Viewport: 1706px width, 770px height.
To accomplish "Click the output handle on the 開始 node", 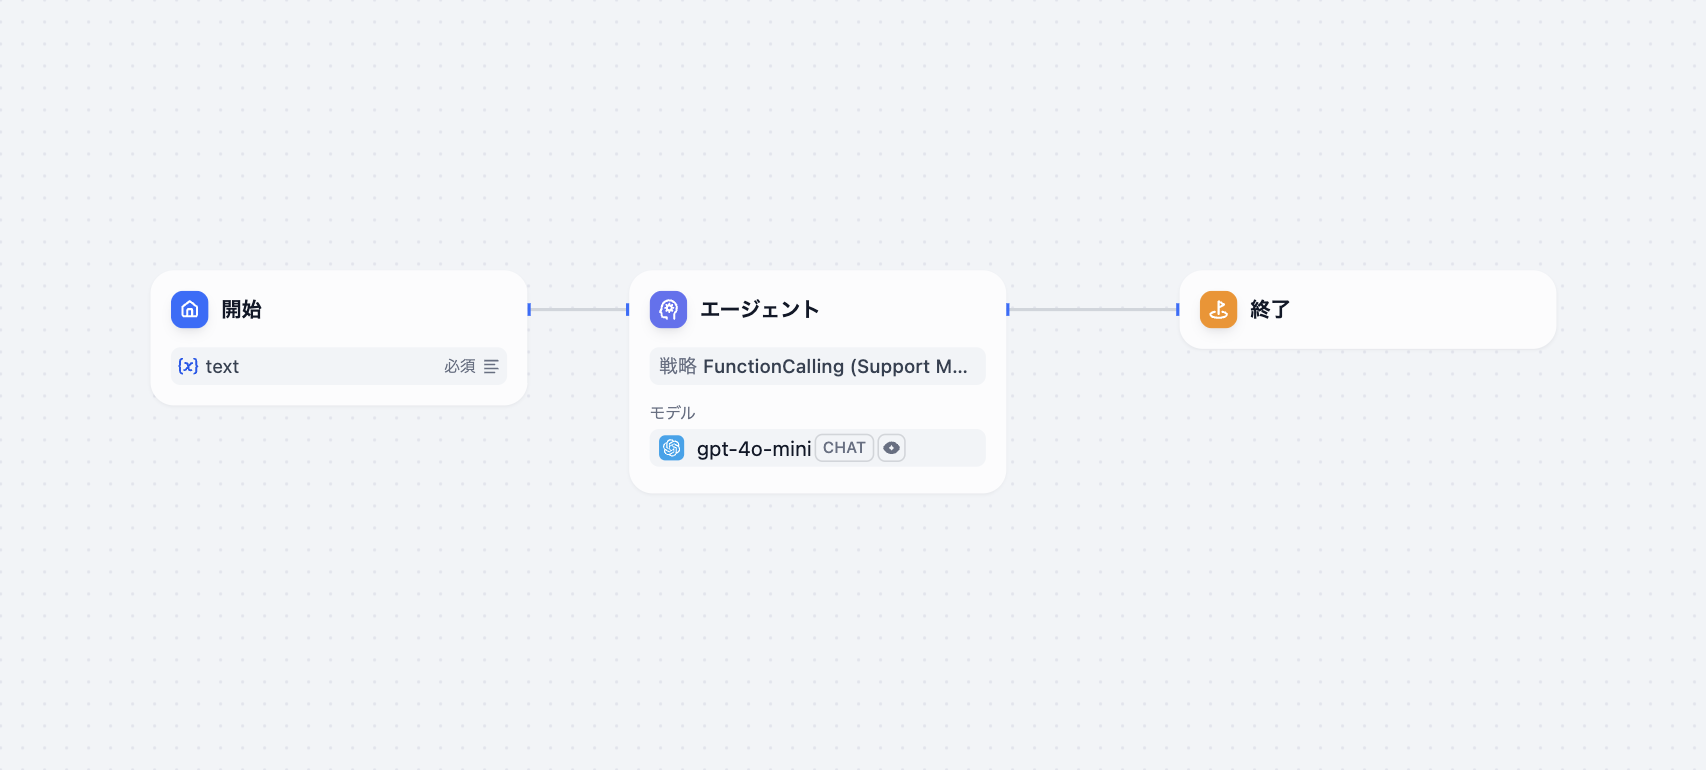I will click(x=529, y=310).
